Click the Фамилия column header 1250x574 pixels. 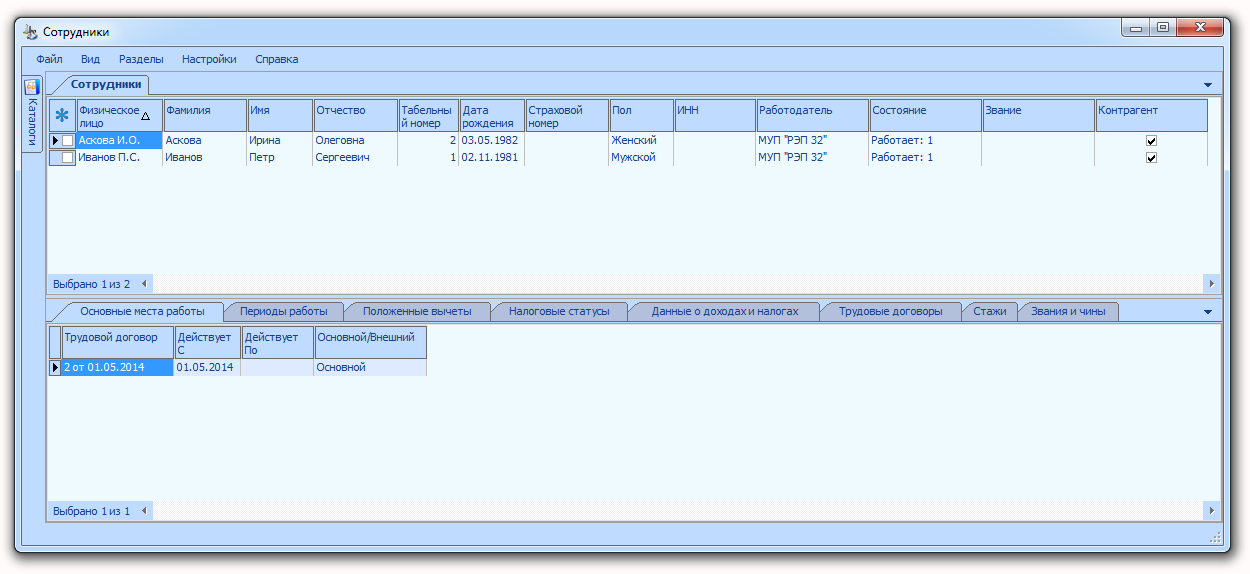(205, 115)
